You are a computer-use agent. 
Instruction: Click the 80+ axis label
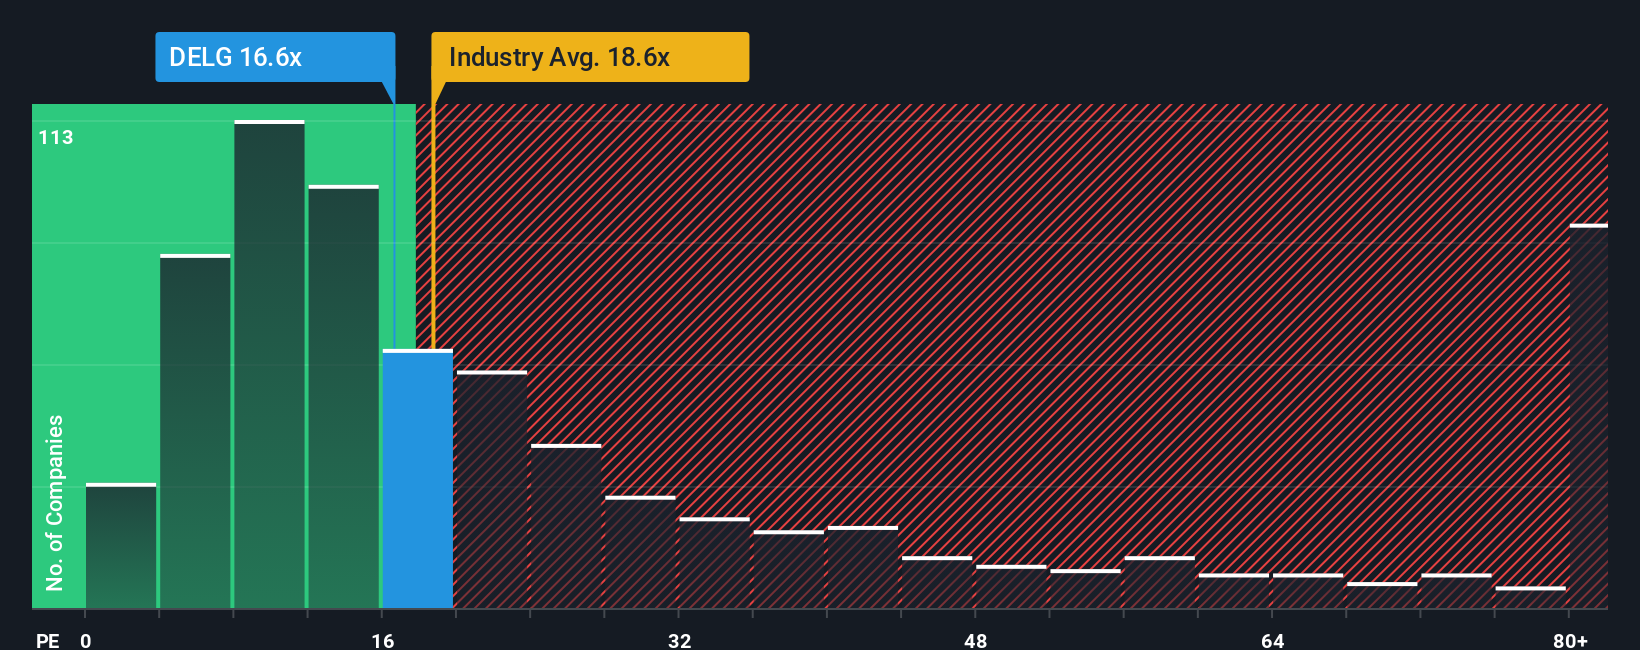pos(1570,640)
